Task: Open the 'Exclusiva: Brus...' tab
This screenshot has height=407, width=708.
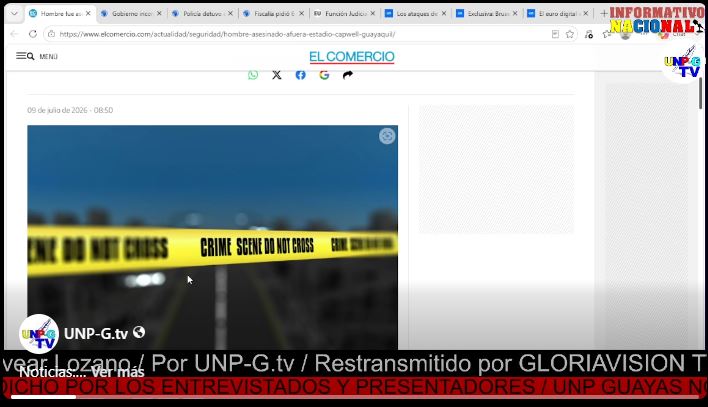Action: click(x=488, y=14)
